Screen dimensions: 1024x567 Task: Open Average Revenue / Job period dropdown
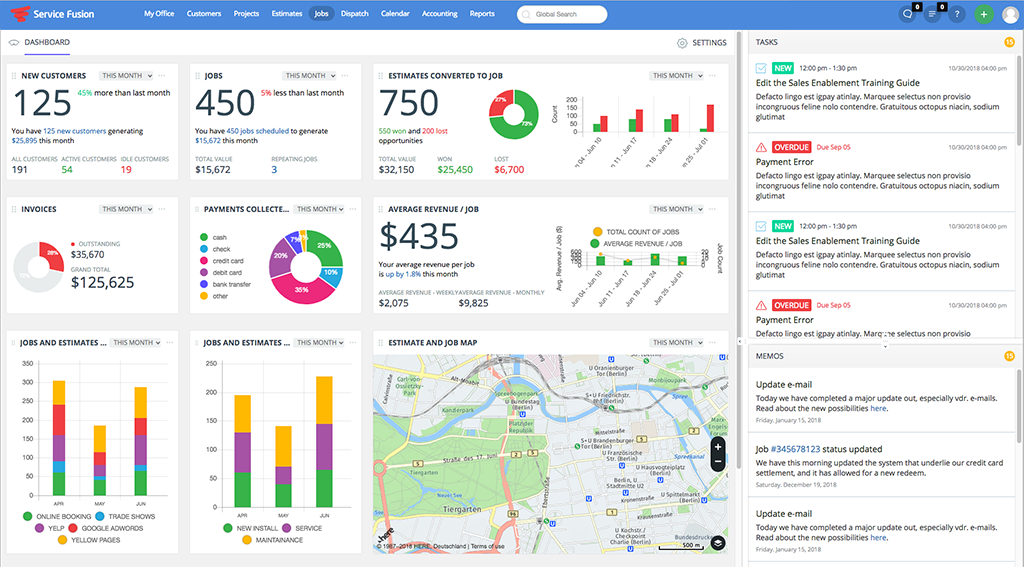(x=676, y=209)
